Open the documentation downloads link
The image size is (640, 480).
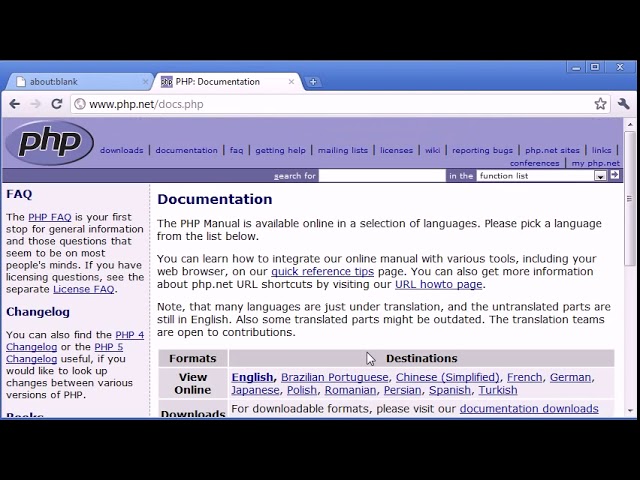529,409
